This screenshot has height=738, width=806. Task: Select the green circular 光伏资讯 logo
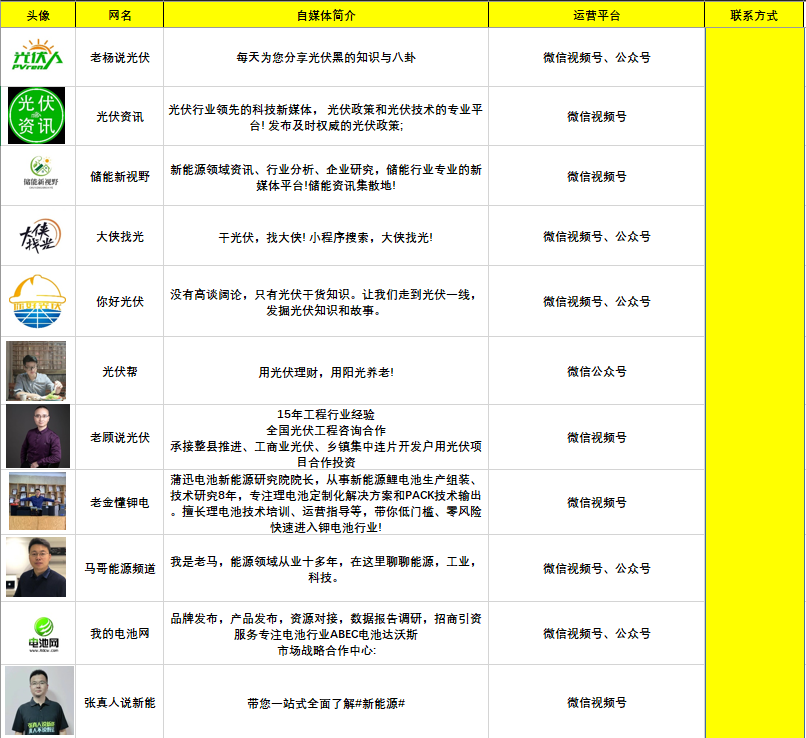(x=37, y=116)
